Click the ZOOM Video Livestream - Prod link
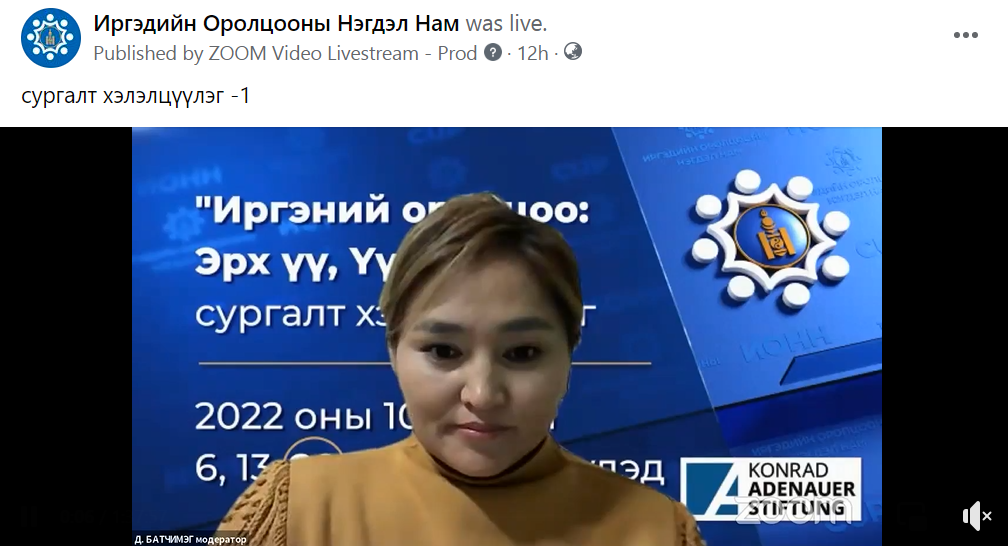This screenshot has height=546, width=1008. tap(343, 53)
